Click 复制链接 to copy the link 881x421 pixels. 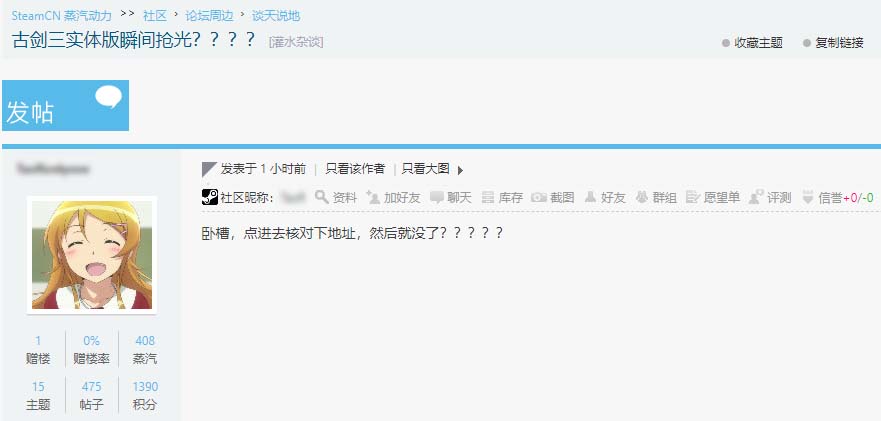coord(833,43)
